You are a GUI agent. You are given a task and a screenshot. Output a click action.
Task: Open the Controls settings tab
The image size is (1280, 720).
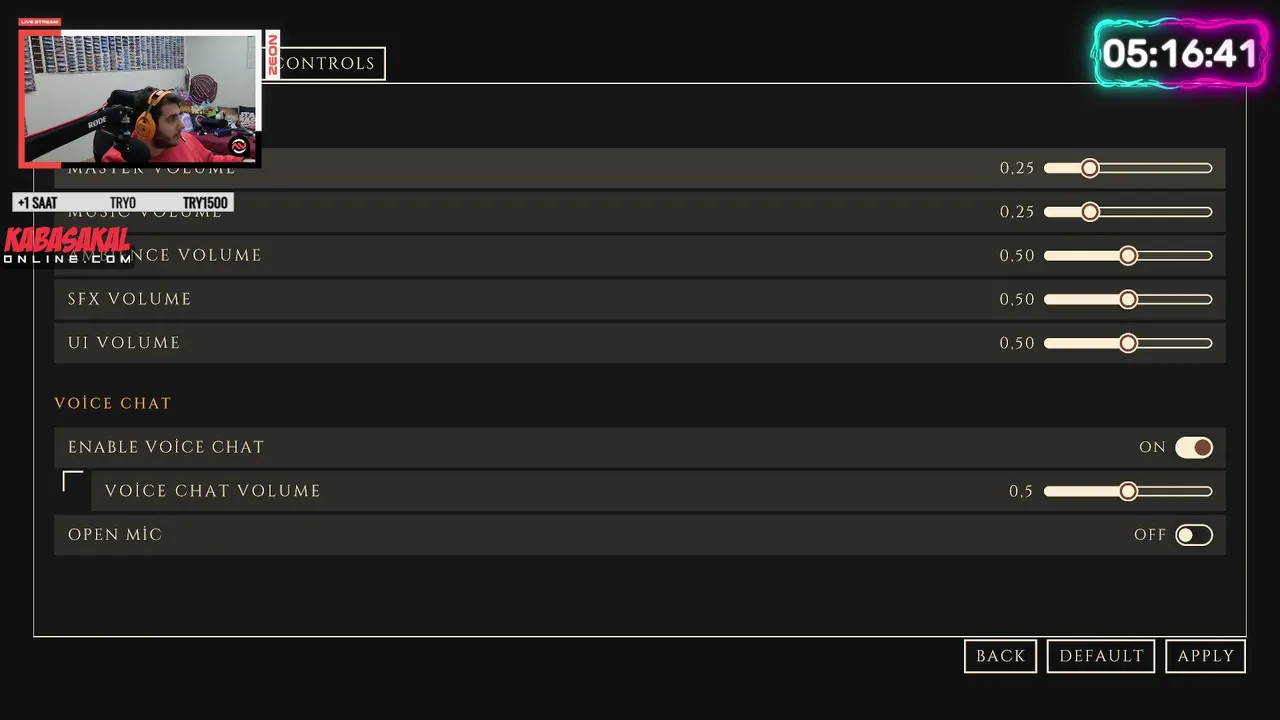pos(328,63)
